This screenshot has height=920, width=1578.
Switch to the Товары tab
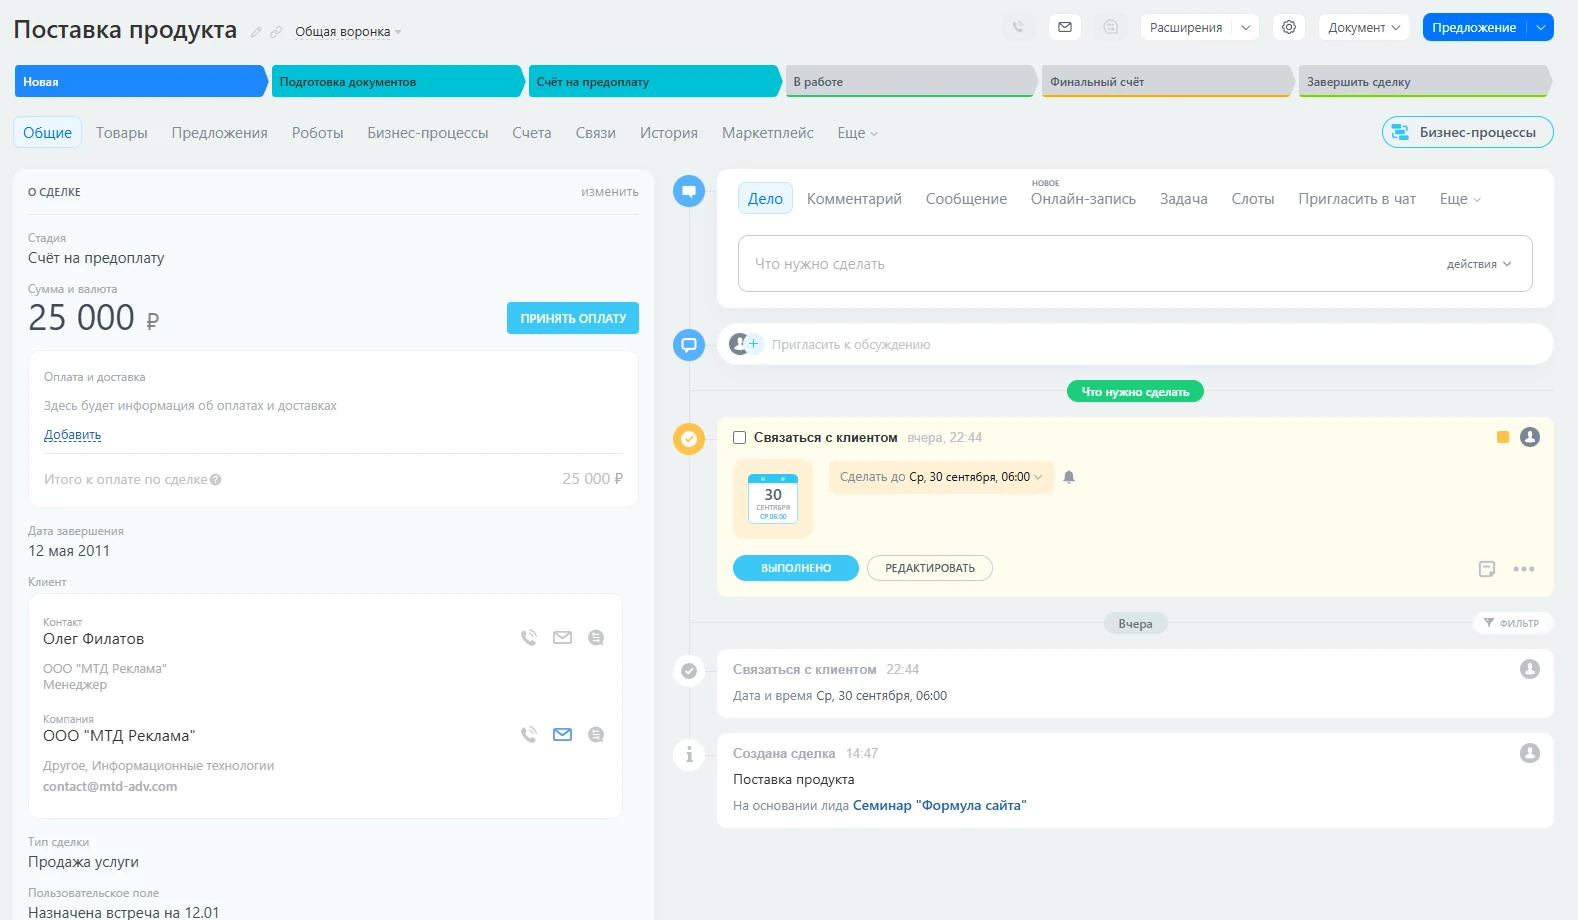pos(122,133)
